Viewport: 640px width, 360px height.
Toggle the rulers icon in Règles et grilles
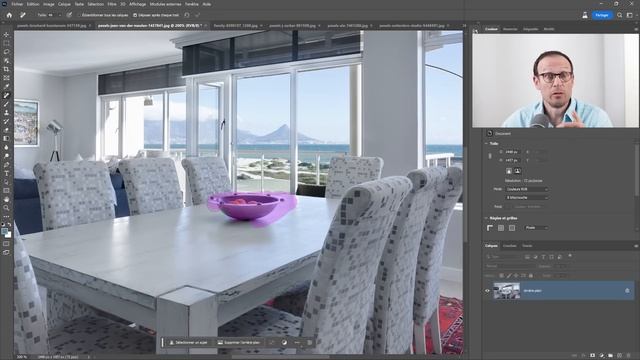[490, 228]
